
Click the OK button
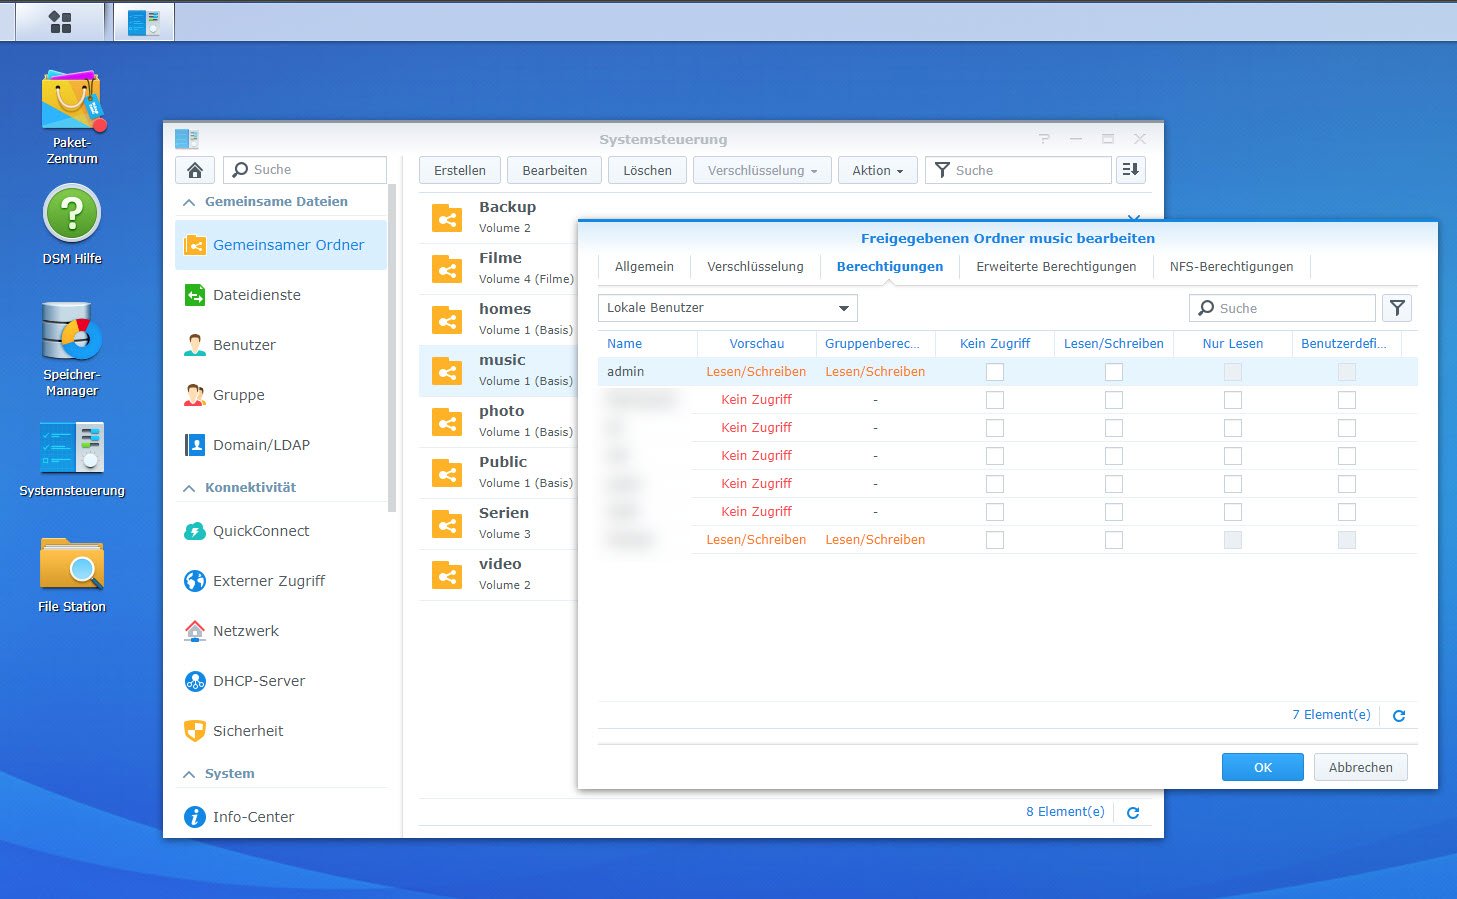pyautogui.click(x=1262, y=767)
